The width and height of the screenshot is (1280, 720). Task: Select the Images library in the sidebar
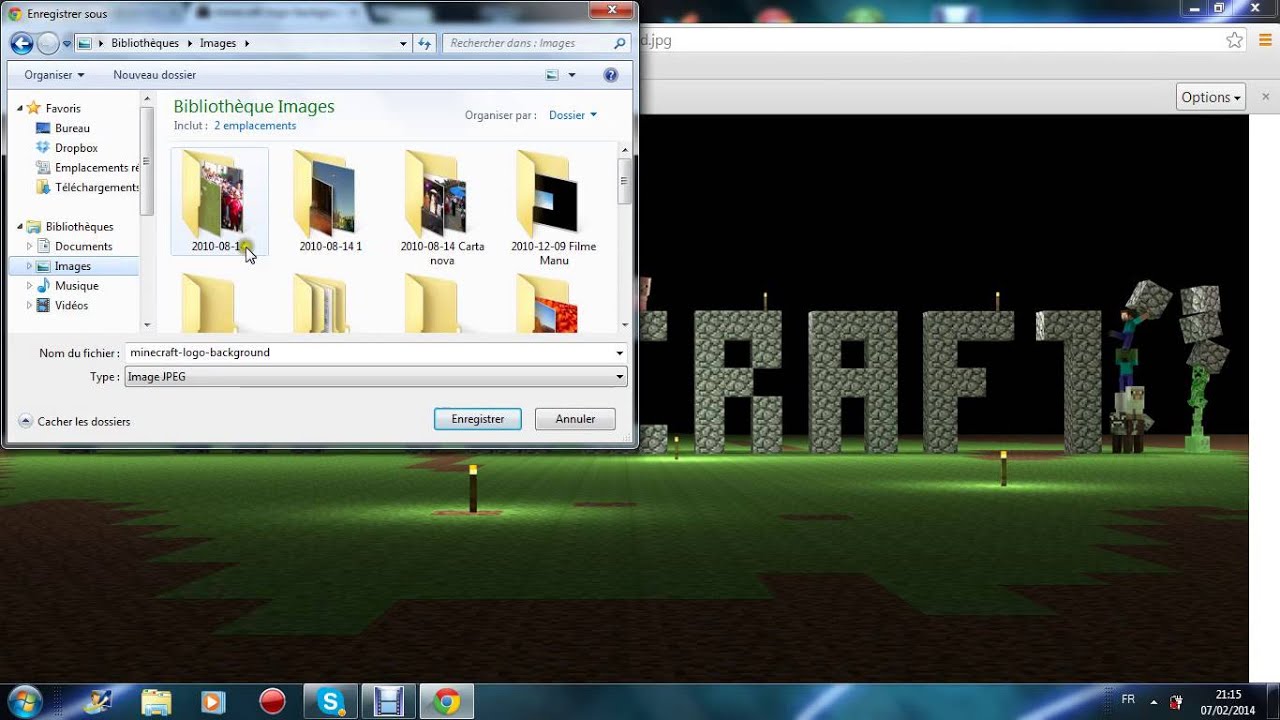click(x=73, y=266)
